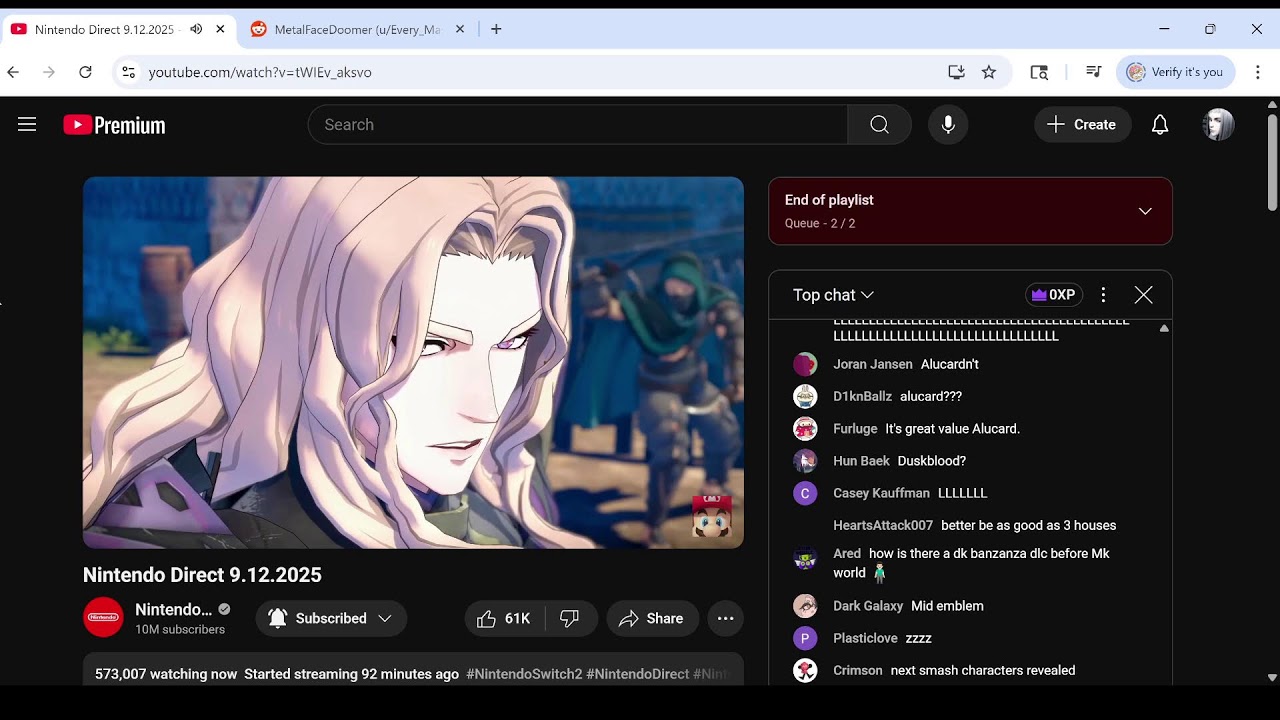Click the chat scroll-up arrow
The image size is (1280, 720).
(x=1163, y=328)
